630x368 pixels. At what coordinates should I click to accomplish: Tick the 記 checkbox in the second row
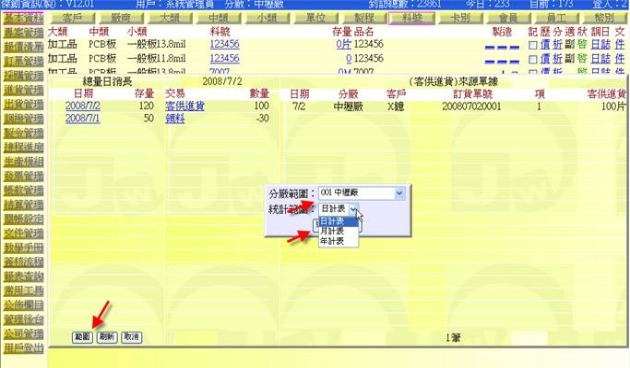[x=532, y=59]
